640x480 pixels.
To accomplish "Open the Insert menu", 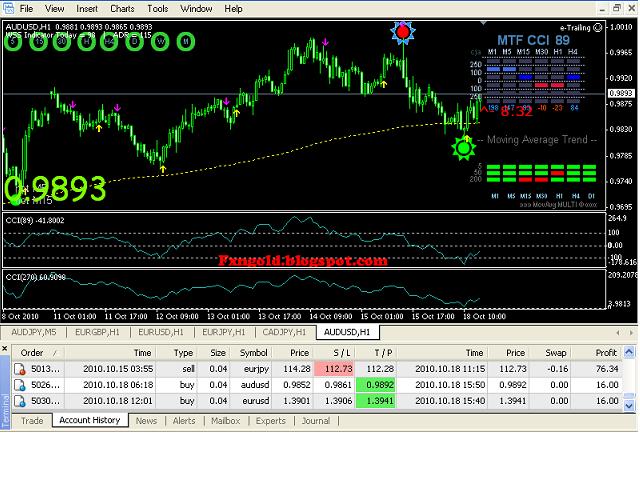I will click(87, 9).
